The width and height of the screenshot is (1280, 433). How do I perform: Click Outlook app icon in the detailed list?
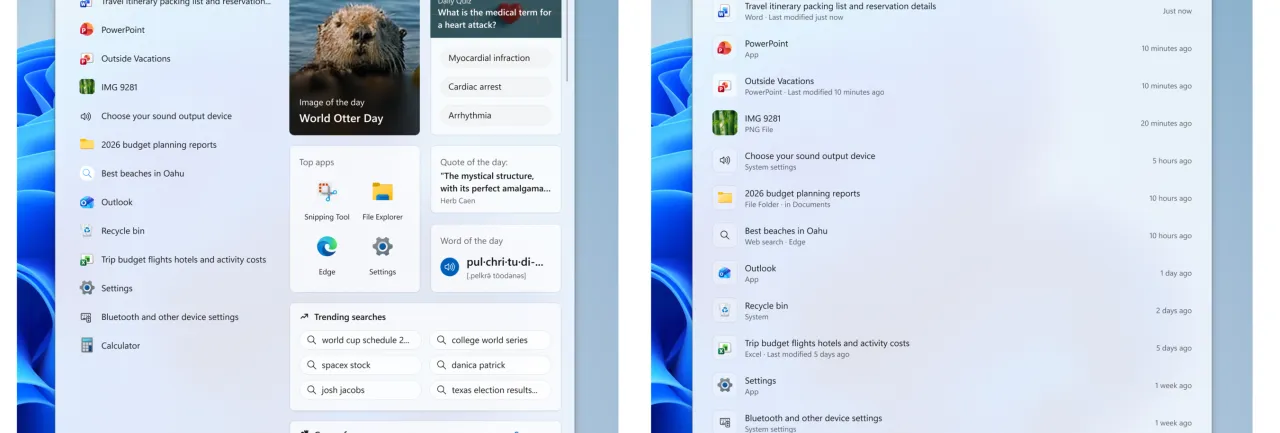(724, 272)
